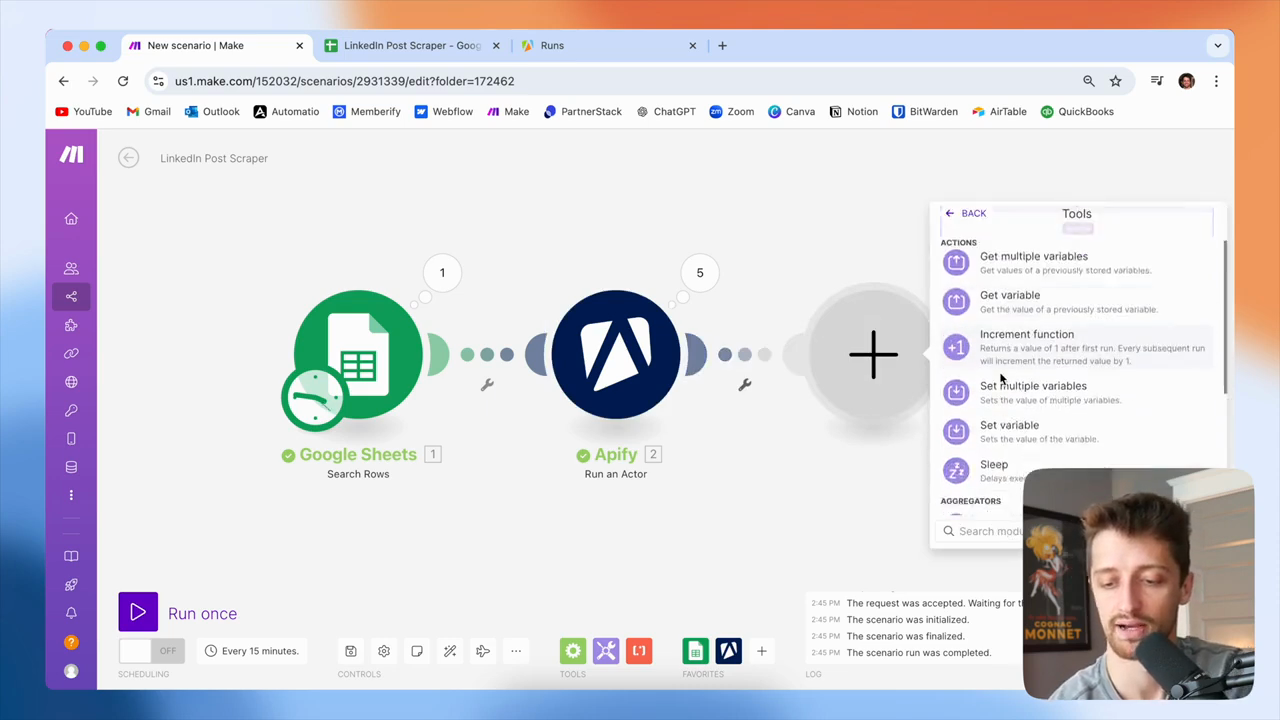Reload the page in Chrome

(123, 81)
